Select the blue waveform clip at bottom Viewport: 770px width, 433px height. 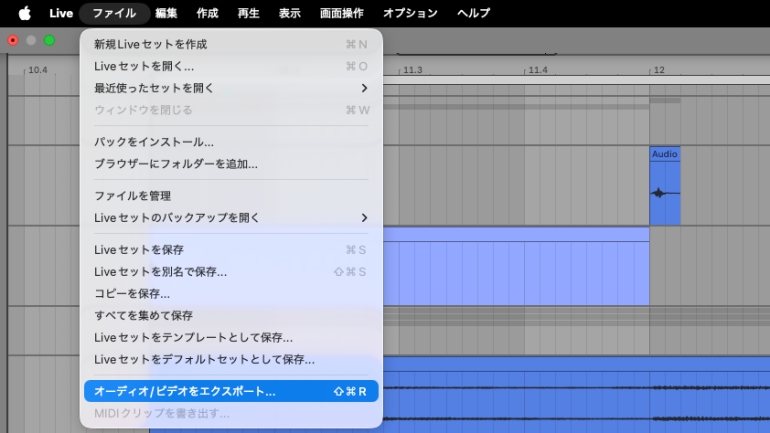click(x=577, y=395)
